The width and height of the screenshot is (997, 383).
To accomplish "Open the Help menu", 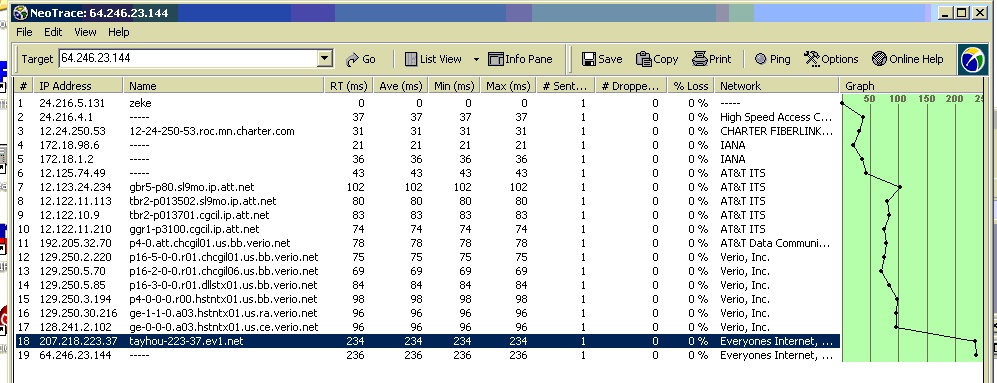I will (x=118, y=32).
